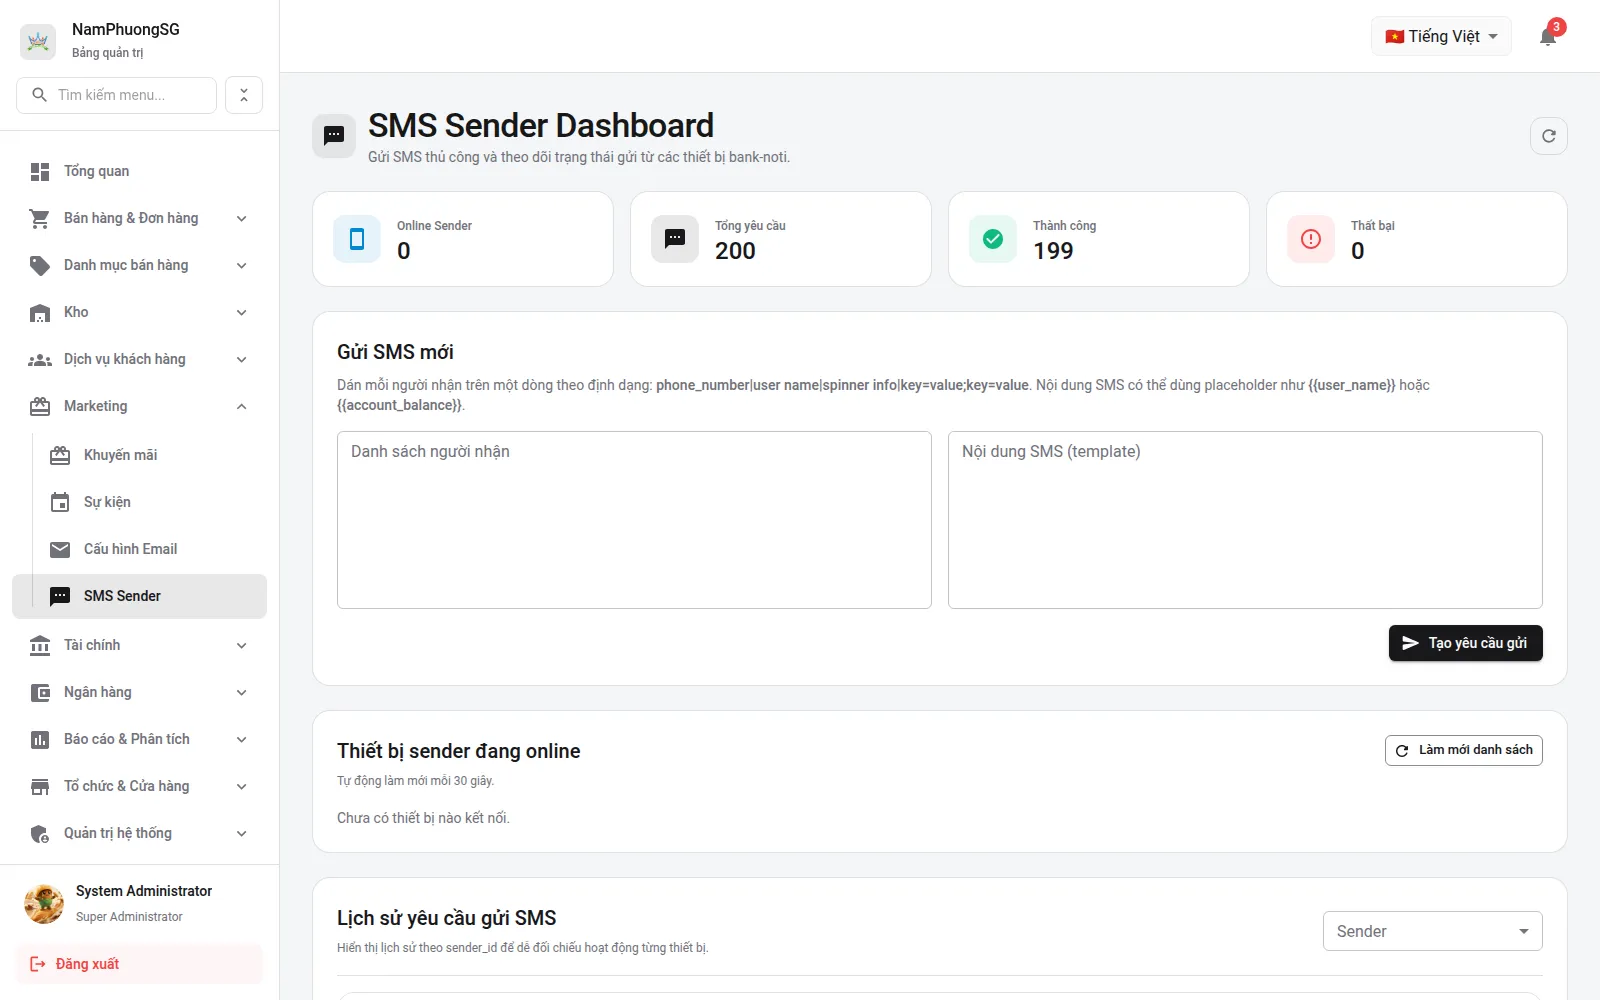The width and height of the screenshot is (1600, 1000).
Task: Select the SMS Sender menu item
Action: click(139, 596)
